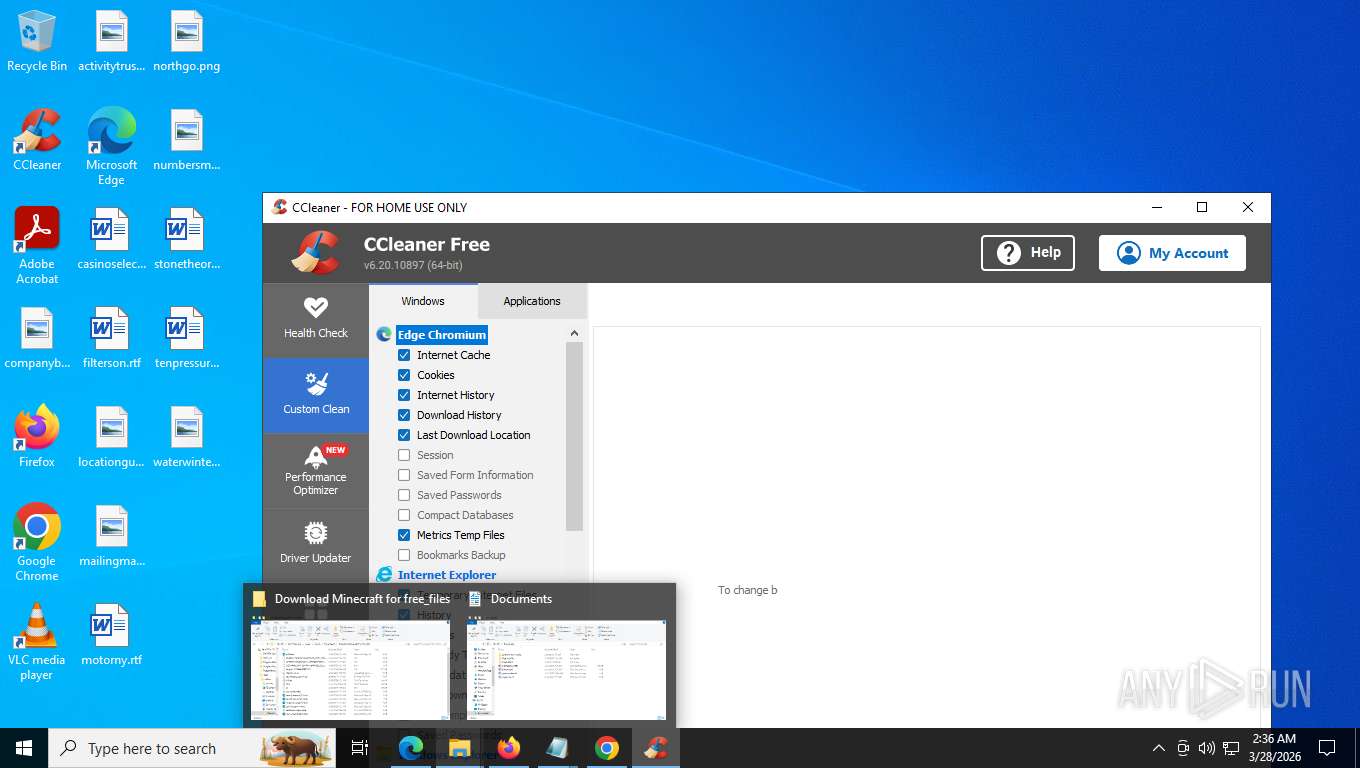The image size is (1360, 768).
Task: Click the CCleaner logo in the header
Action: pos(316,253)
